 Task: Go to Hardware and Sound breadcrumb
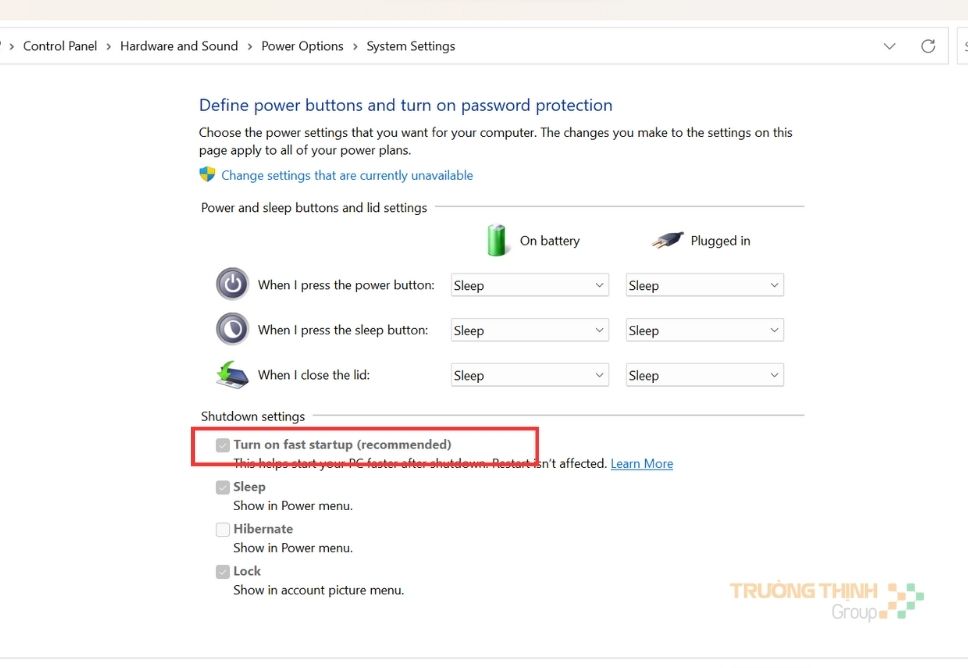pyautogui.click(x=179, y=46)
